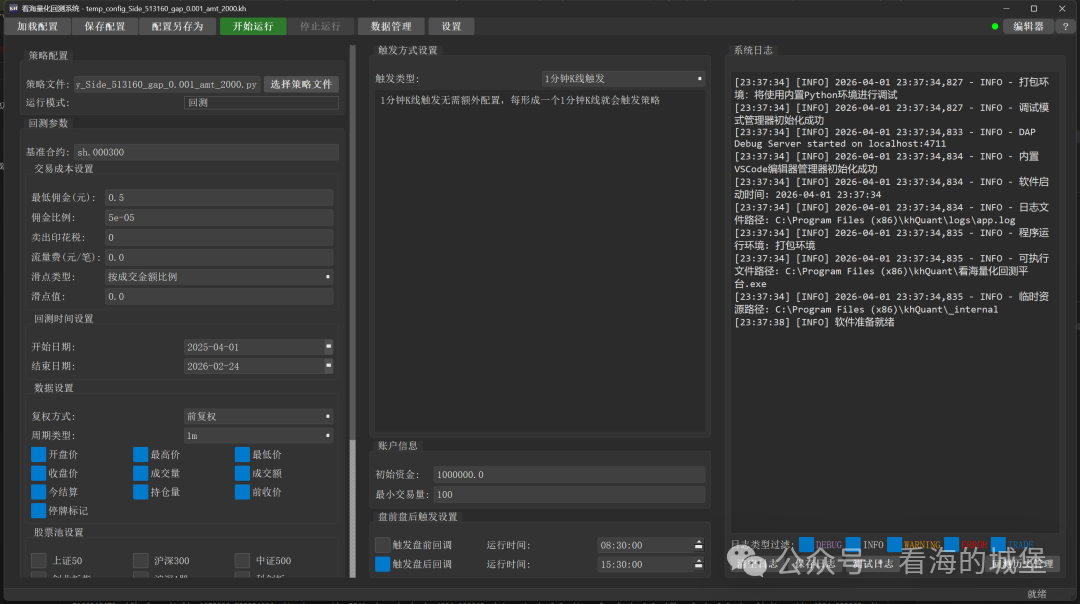Start the run with 开始运行

tap(253, 26)
